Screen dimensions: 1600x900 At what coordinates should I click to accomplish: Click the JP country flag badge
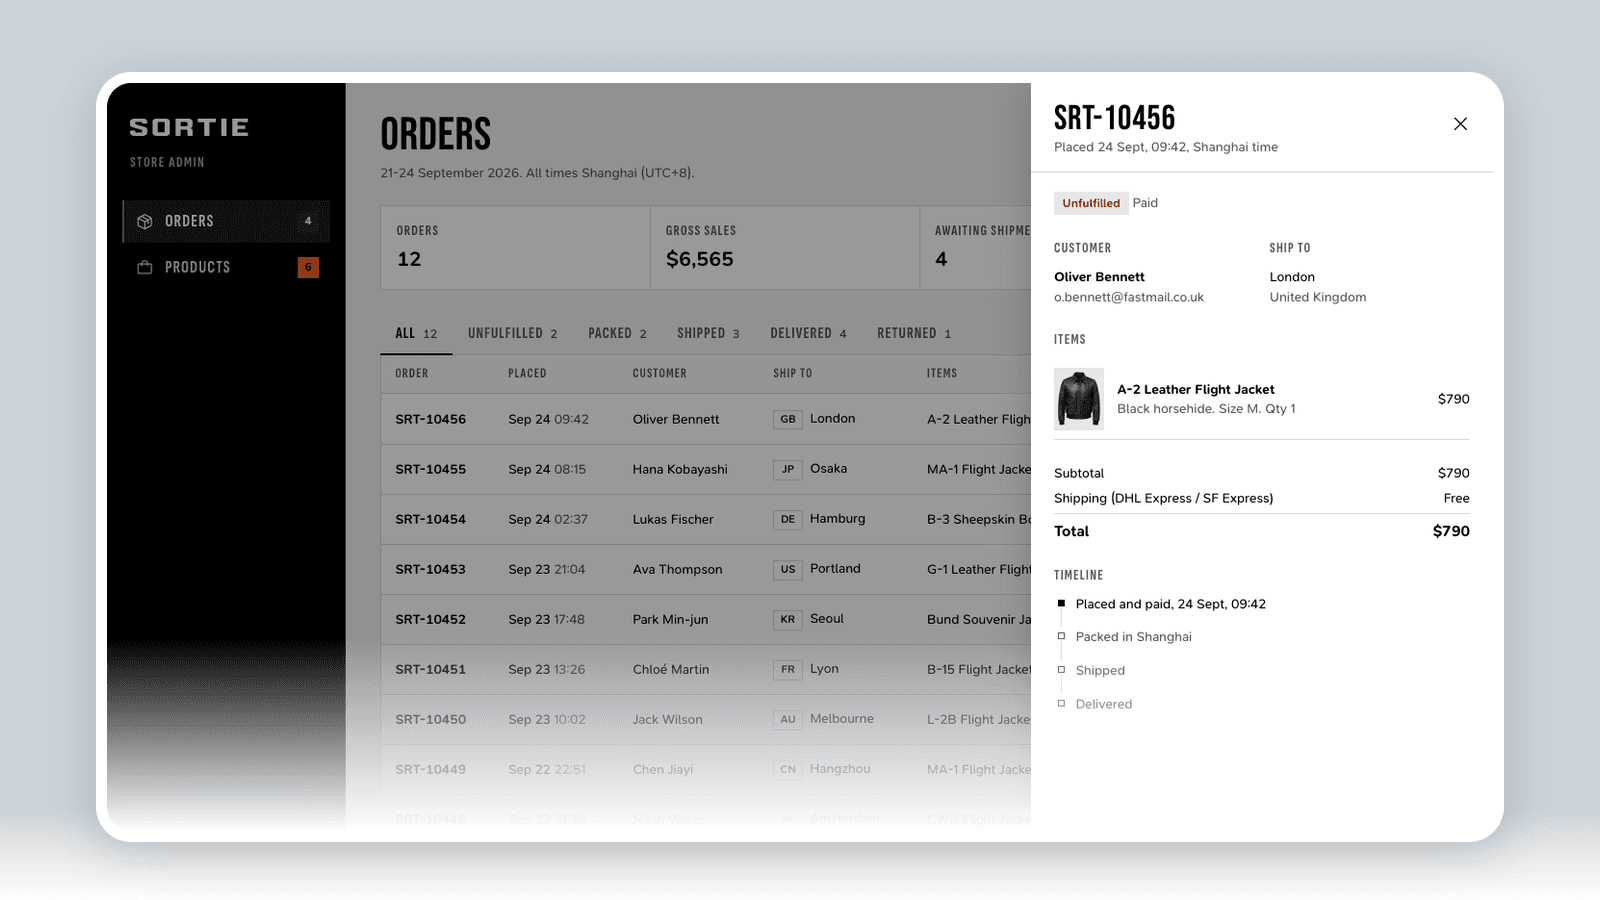[x=788, y=469]
